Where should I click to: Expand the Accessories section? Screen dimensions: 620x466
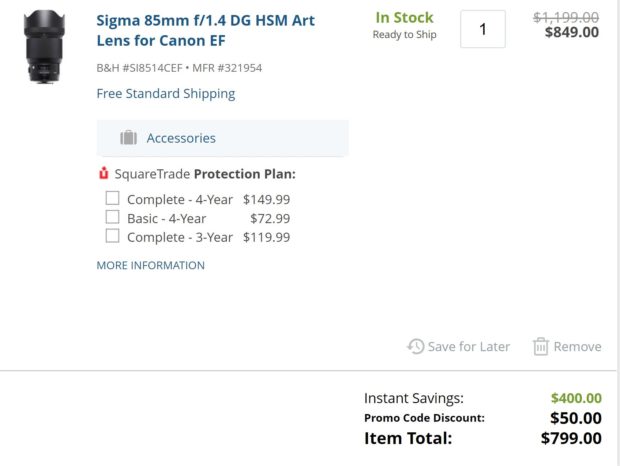point(181,138)
